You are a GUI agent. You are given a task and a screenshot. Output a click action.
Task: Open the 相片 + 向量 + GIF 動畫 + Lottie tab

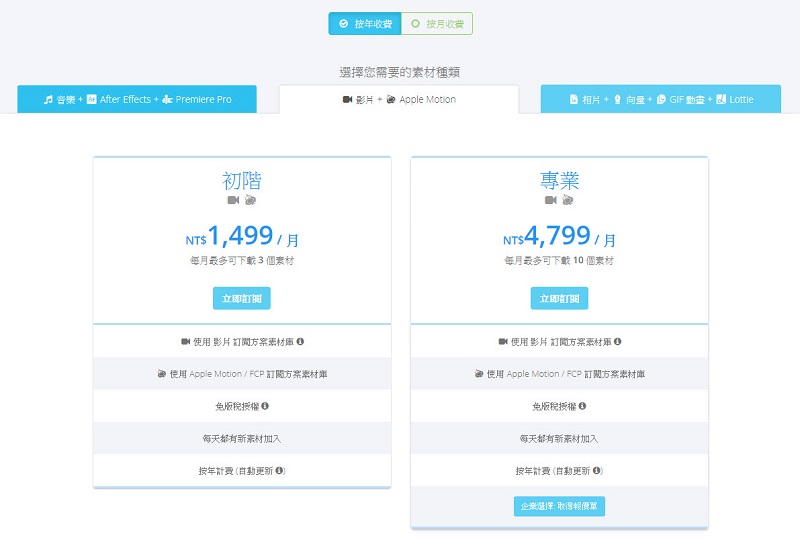pyautogui.click(x=661, y=100)
